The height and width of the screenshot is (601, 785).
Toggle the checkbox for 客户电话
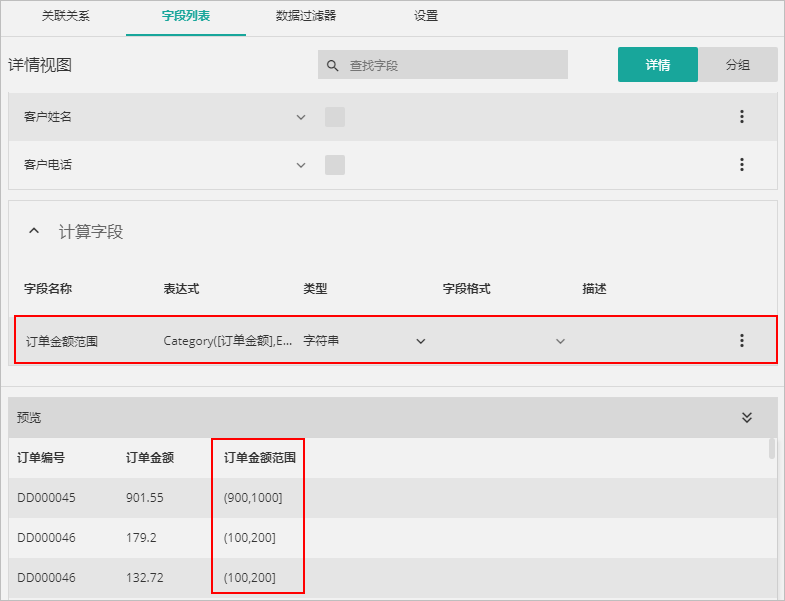click(335, 165)
